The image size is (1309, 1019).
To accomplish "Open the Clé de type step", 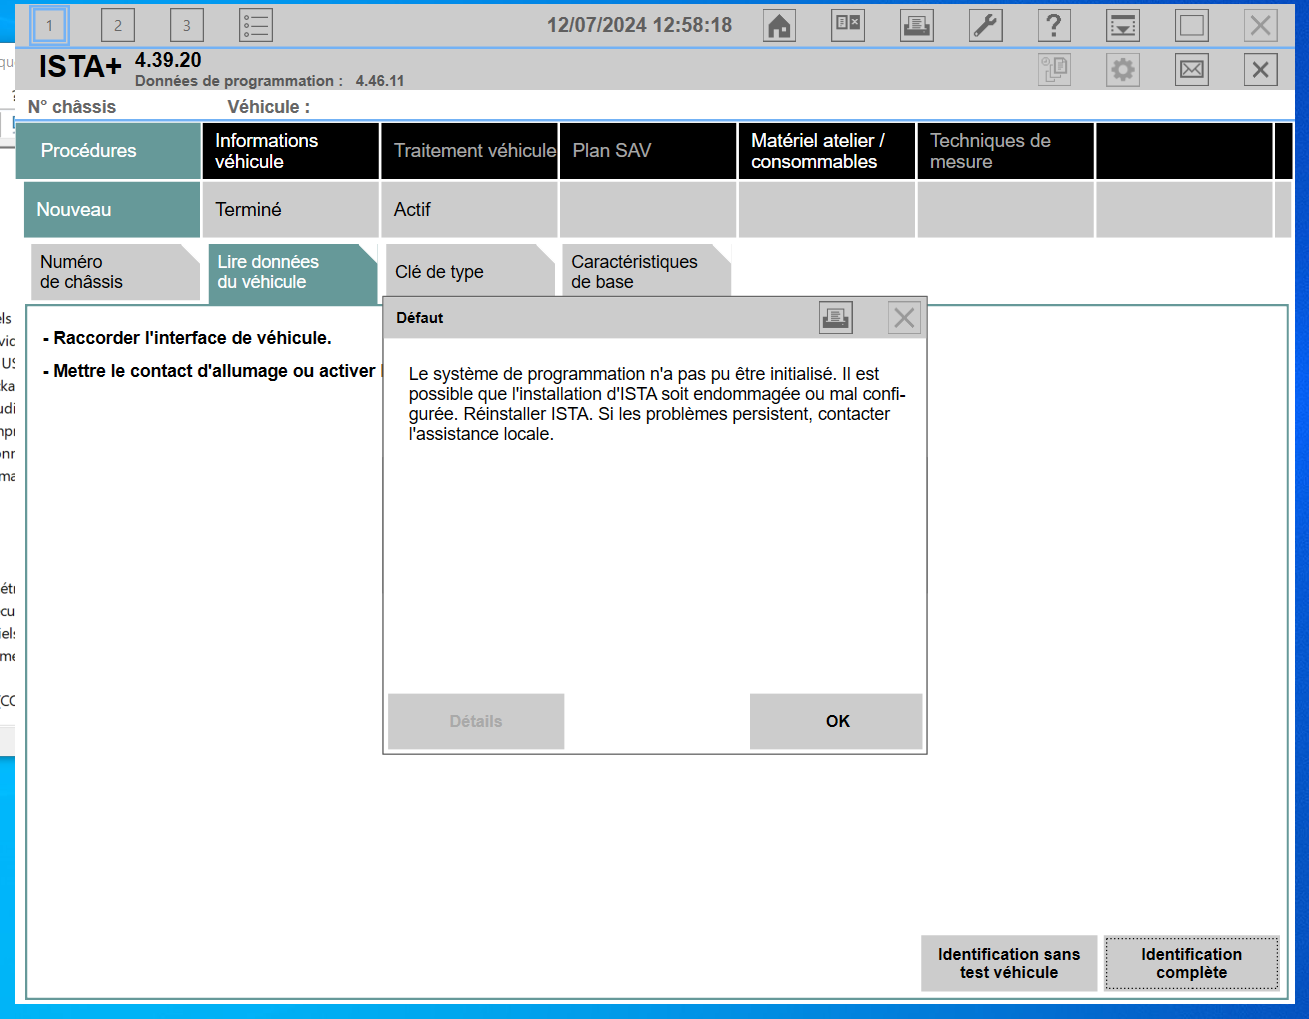I will pos(470,272).
